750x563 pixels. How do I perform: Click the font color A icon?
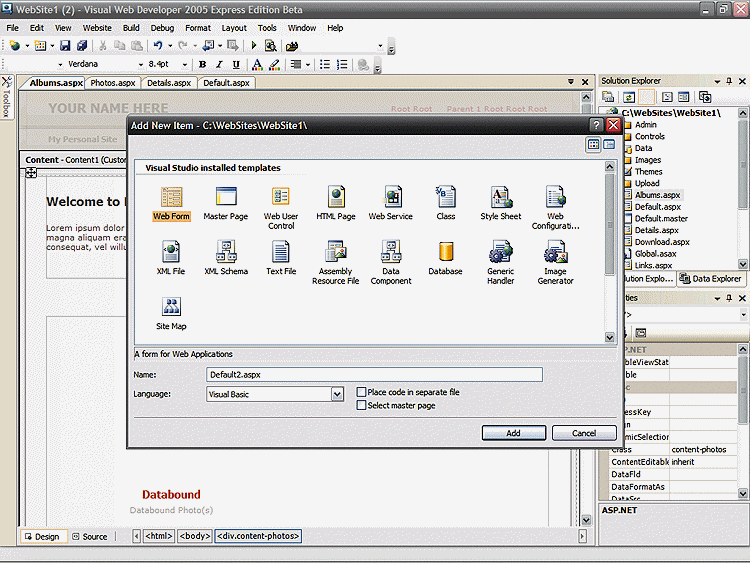click(x=257, y=65)
